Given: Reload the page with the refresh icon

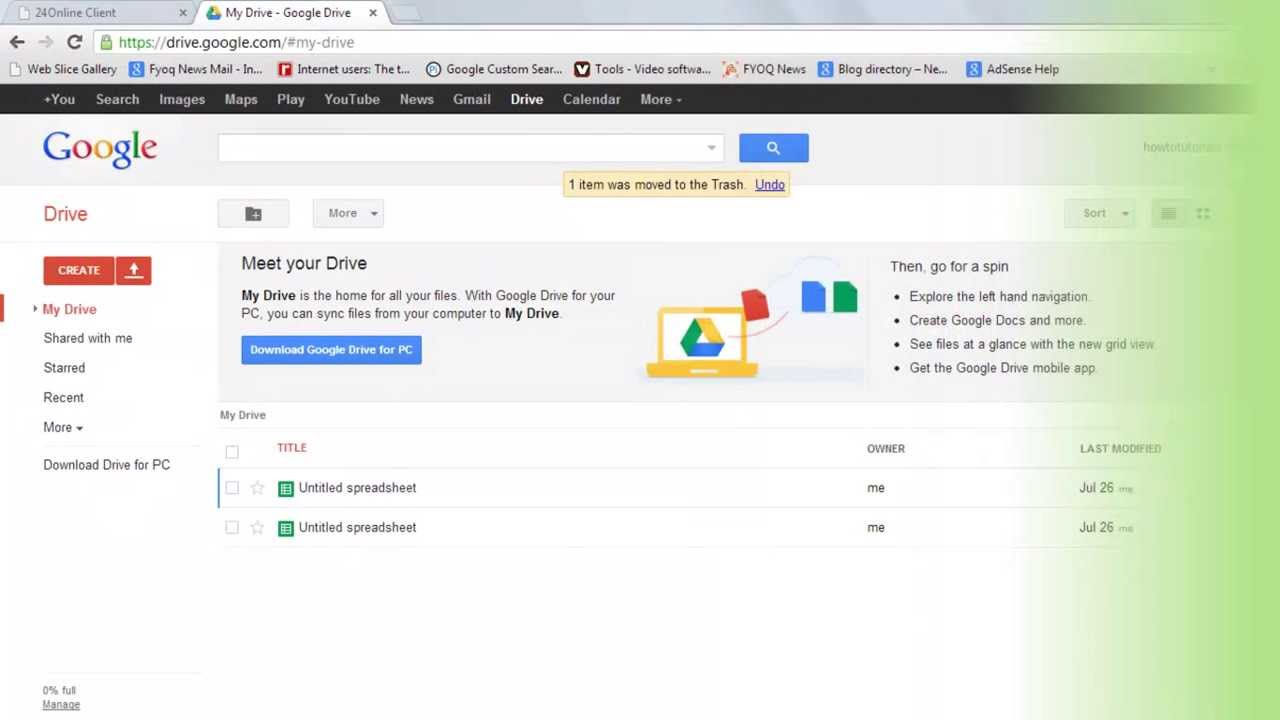Looking at the screenshot, I should click(x=74, y=42).
